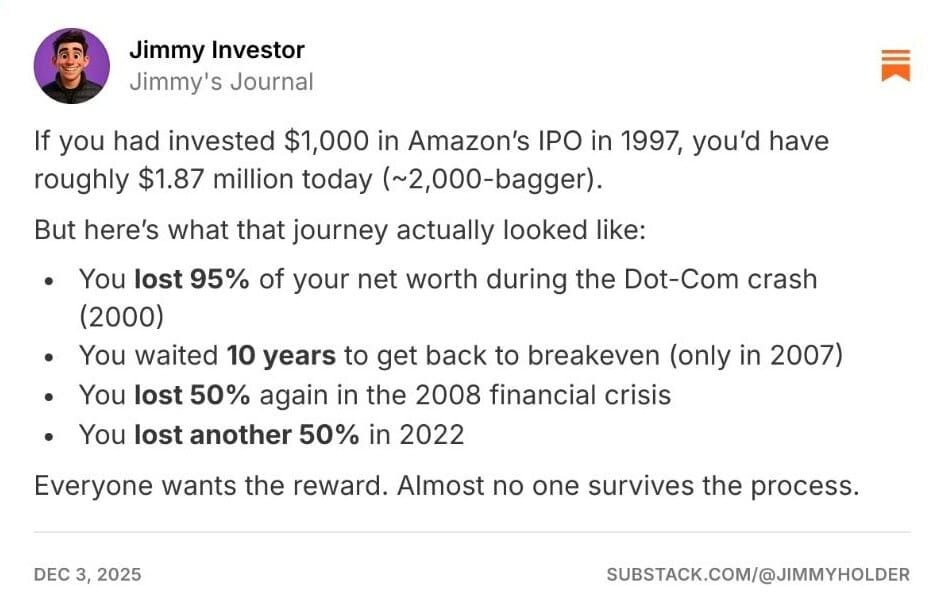The width and height of the screenshot is (930, 600).
Task: Click the 'Almost no one survives' sentence
Action: [x=628, y=486]
